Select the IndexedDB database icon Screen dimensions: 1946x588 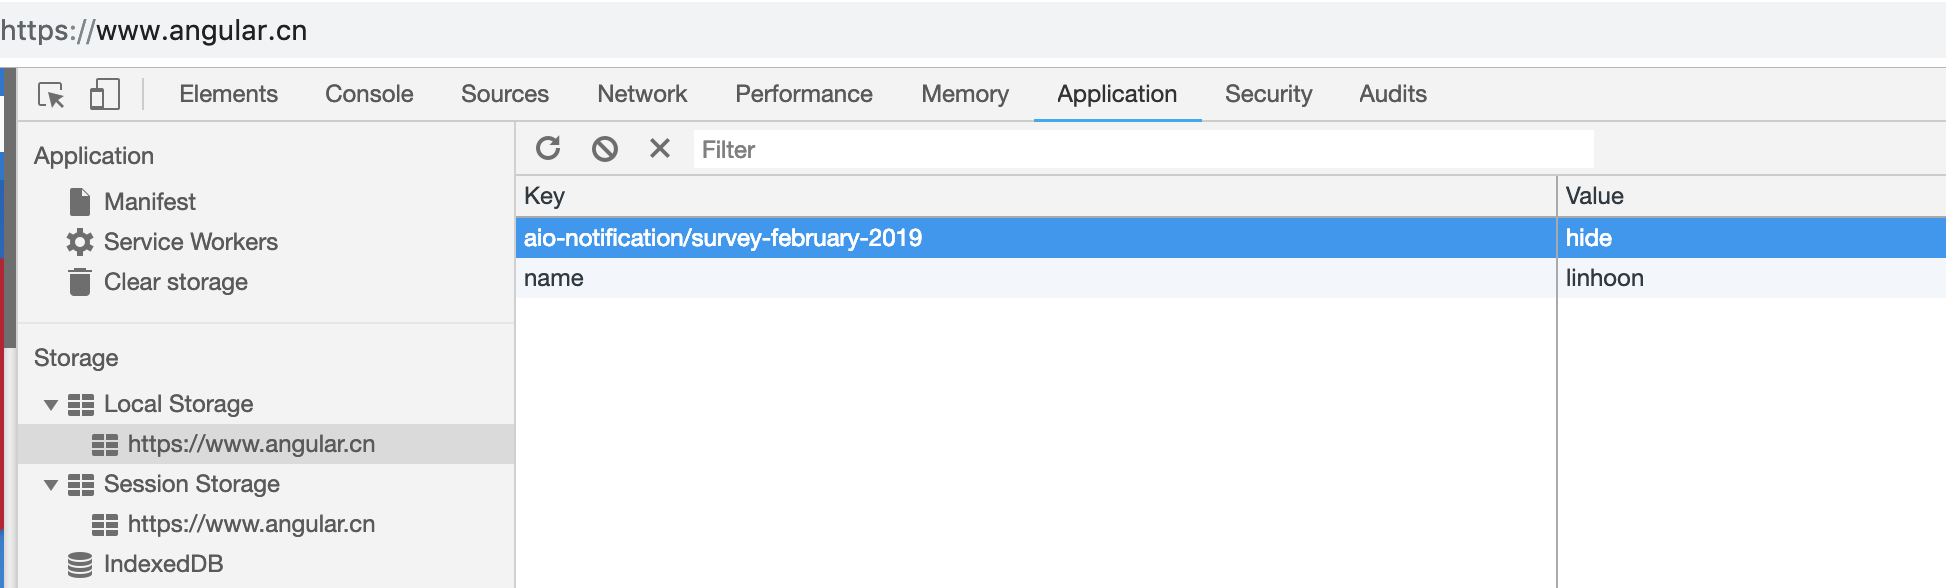(80, 564)
